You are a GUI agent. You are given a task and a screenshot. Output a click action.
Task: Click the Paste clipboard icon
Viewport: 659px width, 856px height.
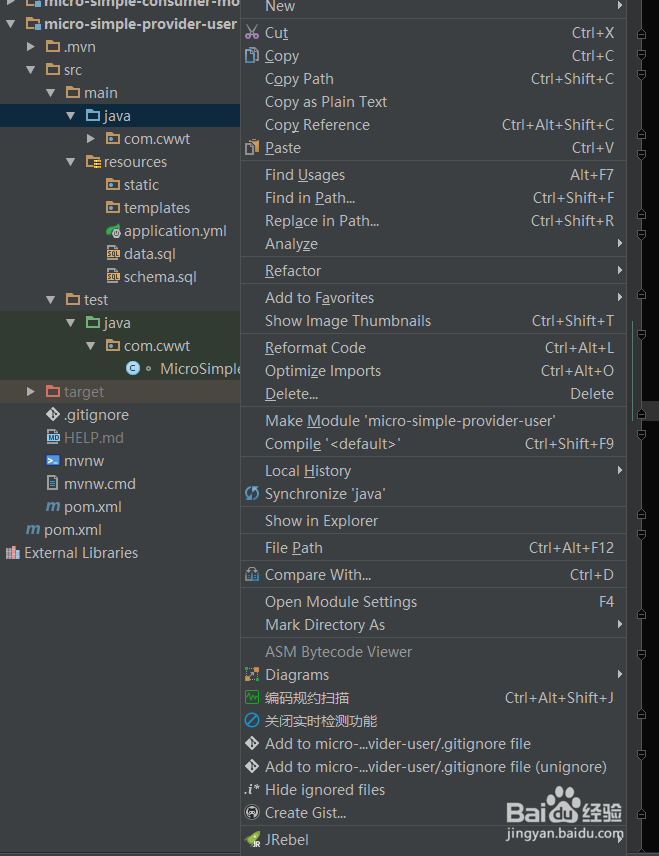point(252,148)
